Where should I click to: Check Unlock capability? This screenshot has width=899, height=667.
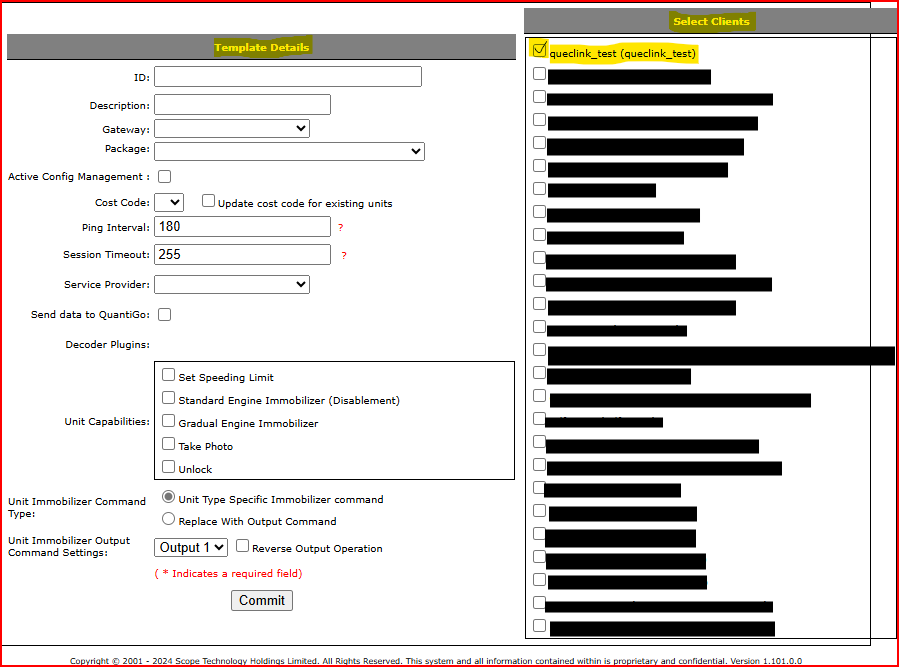169,467
